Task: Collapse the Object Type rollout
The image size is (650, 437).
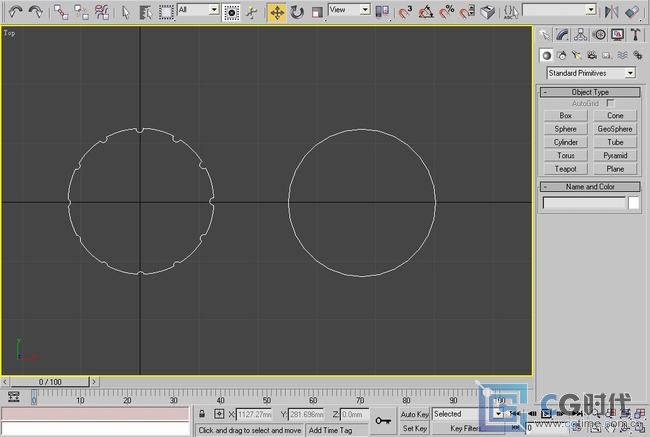Action: [590, 92]
